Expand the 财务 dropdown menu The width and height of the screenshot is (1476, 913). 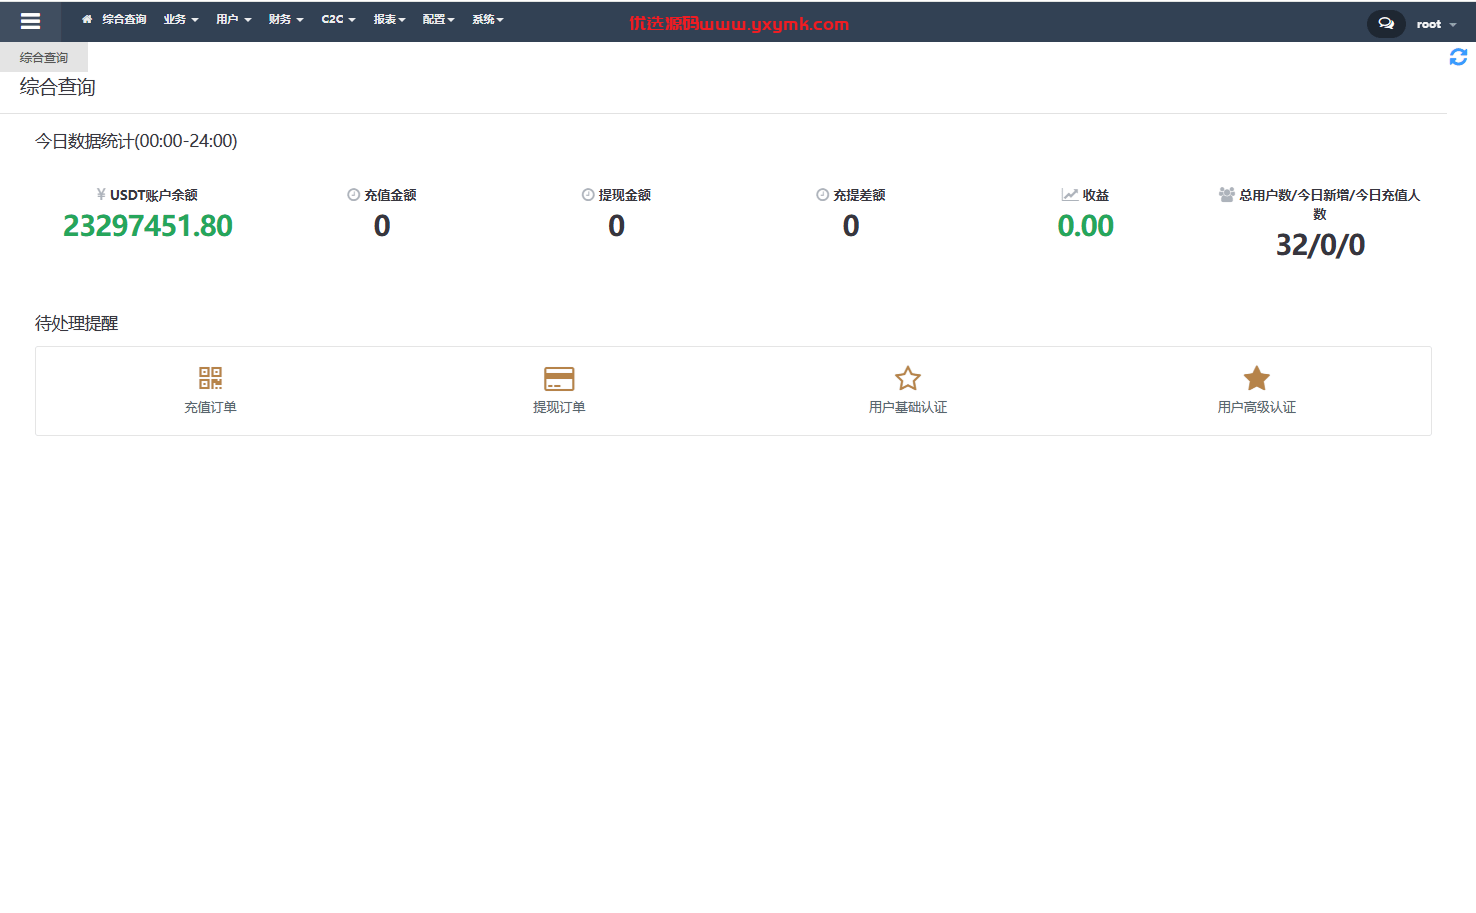286,19
